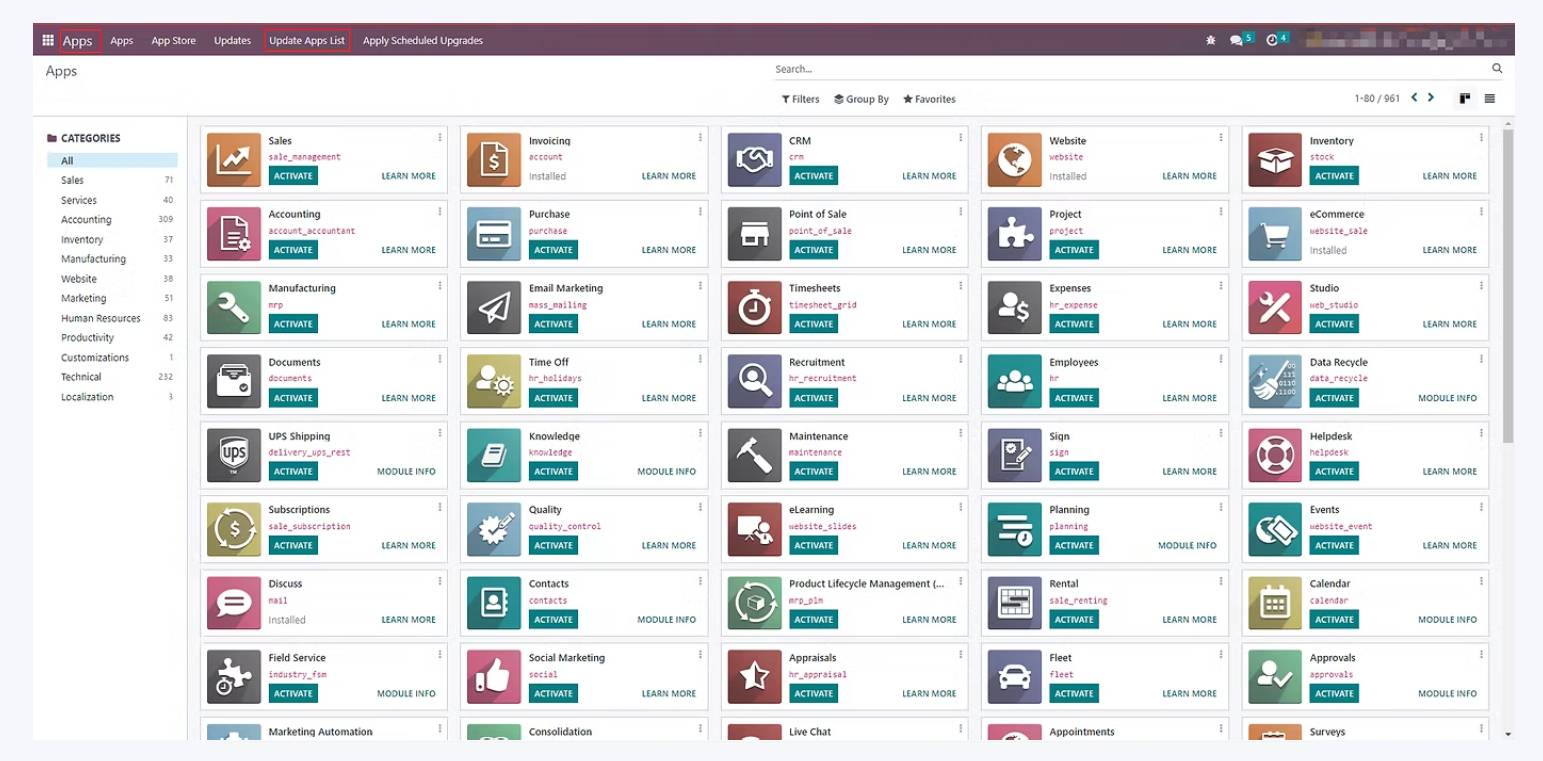
Task: Click the Inventory box icon
Action: pos(1275,160)
